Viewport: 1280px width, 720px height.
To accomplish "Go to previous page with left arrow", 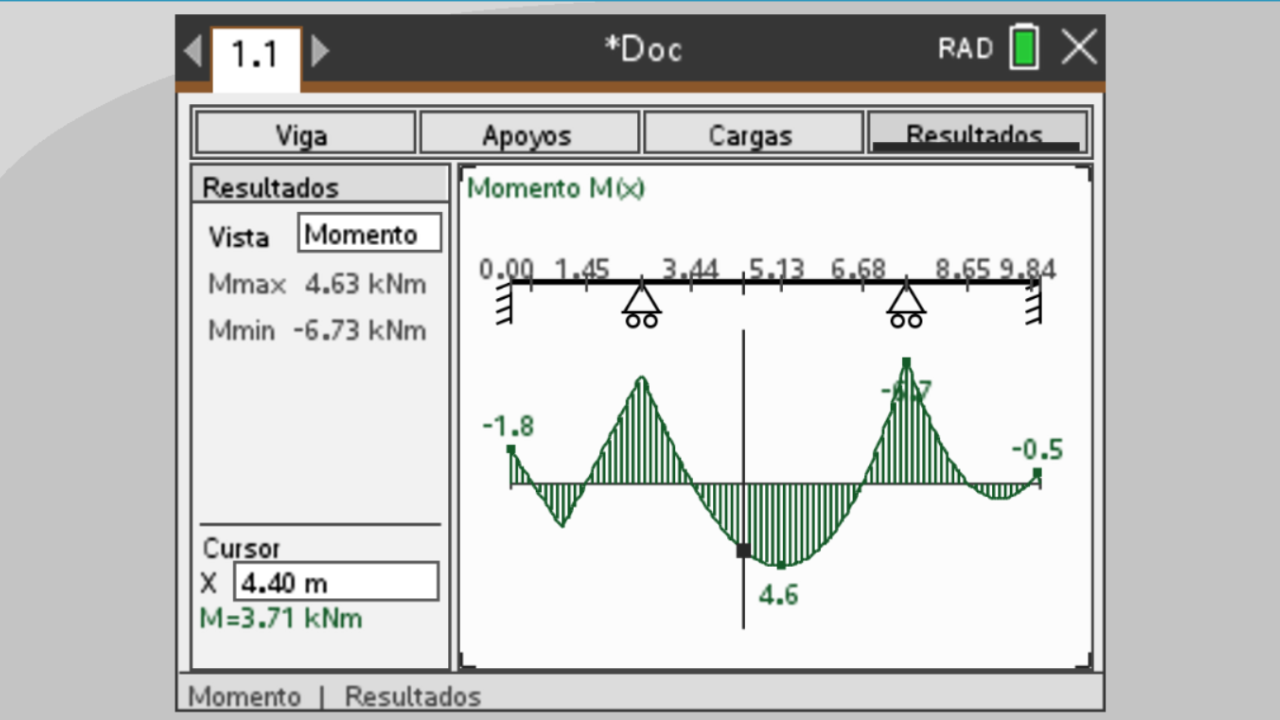I will [x=194, y=50].
